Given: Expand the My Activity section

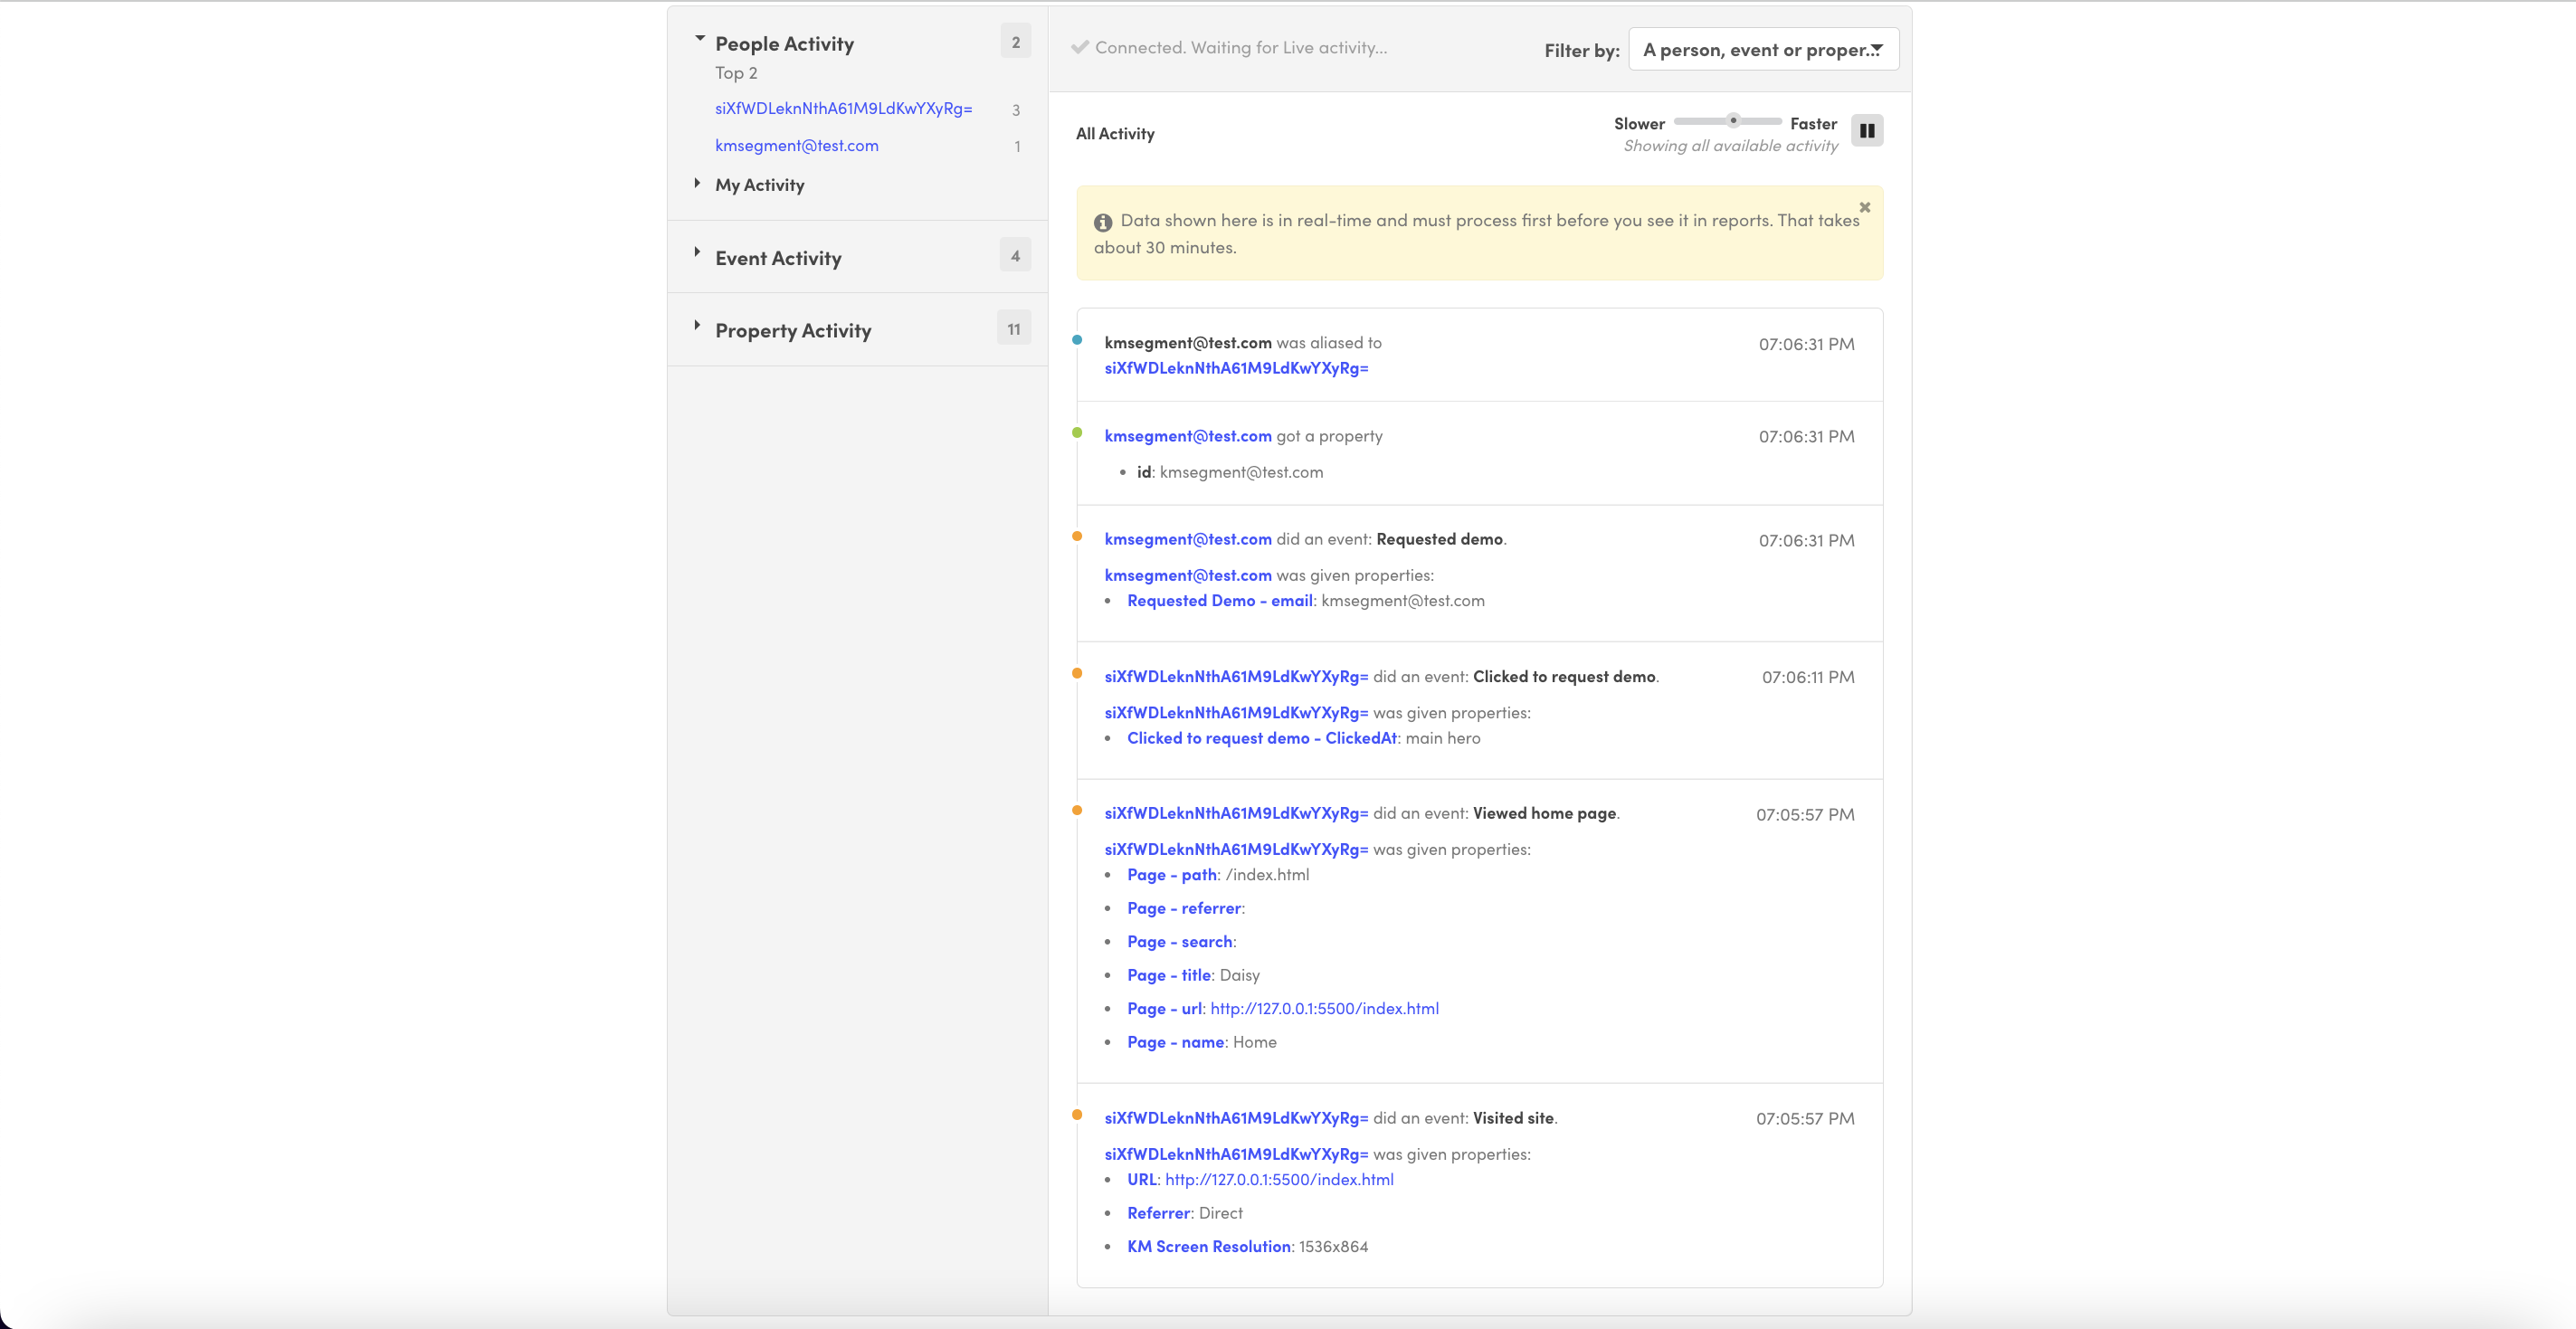Looking at the screenshot, I should click(x=697, y=183).
